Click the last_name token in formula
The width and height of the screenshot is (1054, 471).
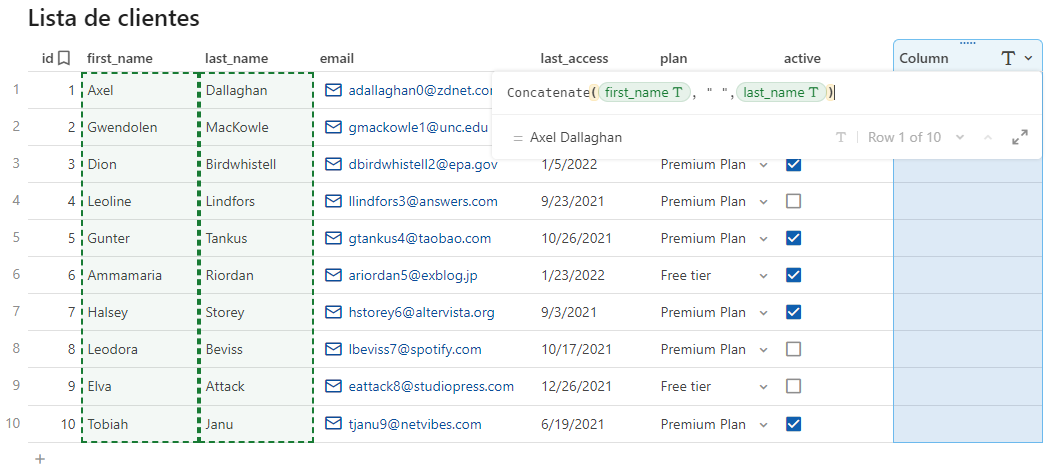click(781, 92)
